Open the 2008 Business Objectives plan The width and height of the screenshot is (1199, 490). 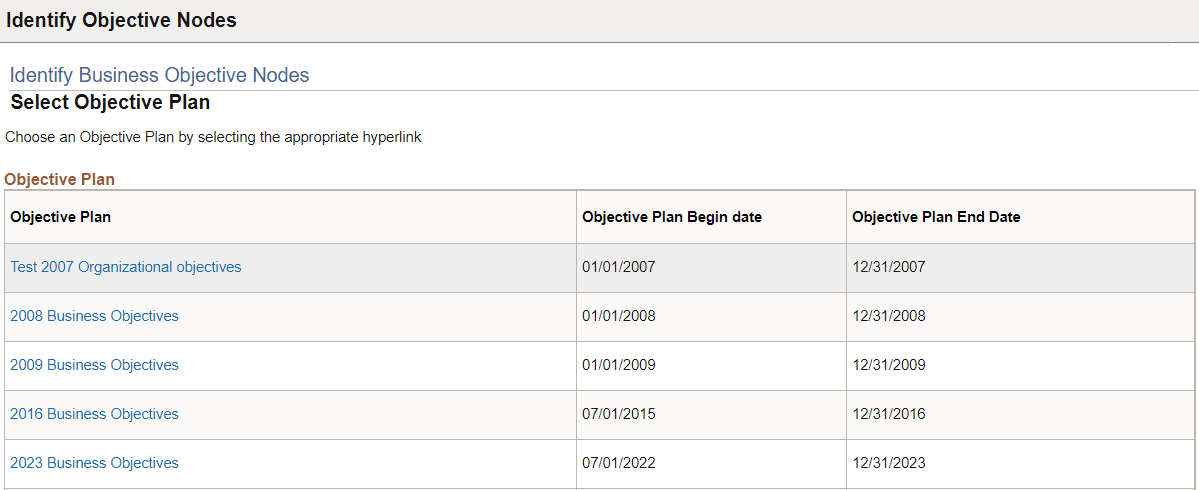click(x=94, y=316)
